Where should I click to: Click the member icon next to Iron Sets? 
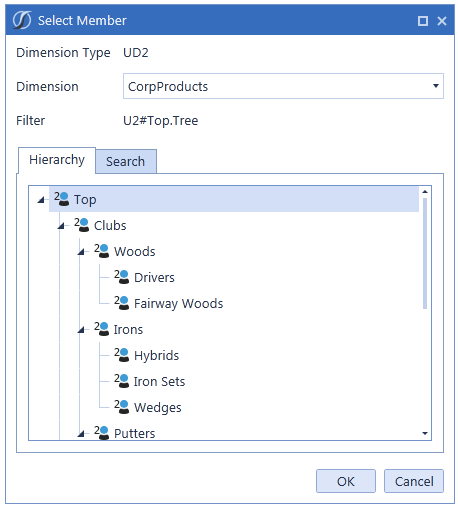click(122, 381)
